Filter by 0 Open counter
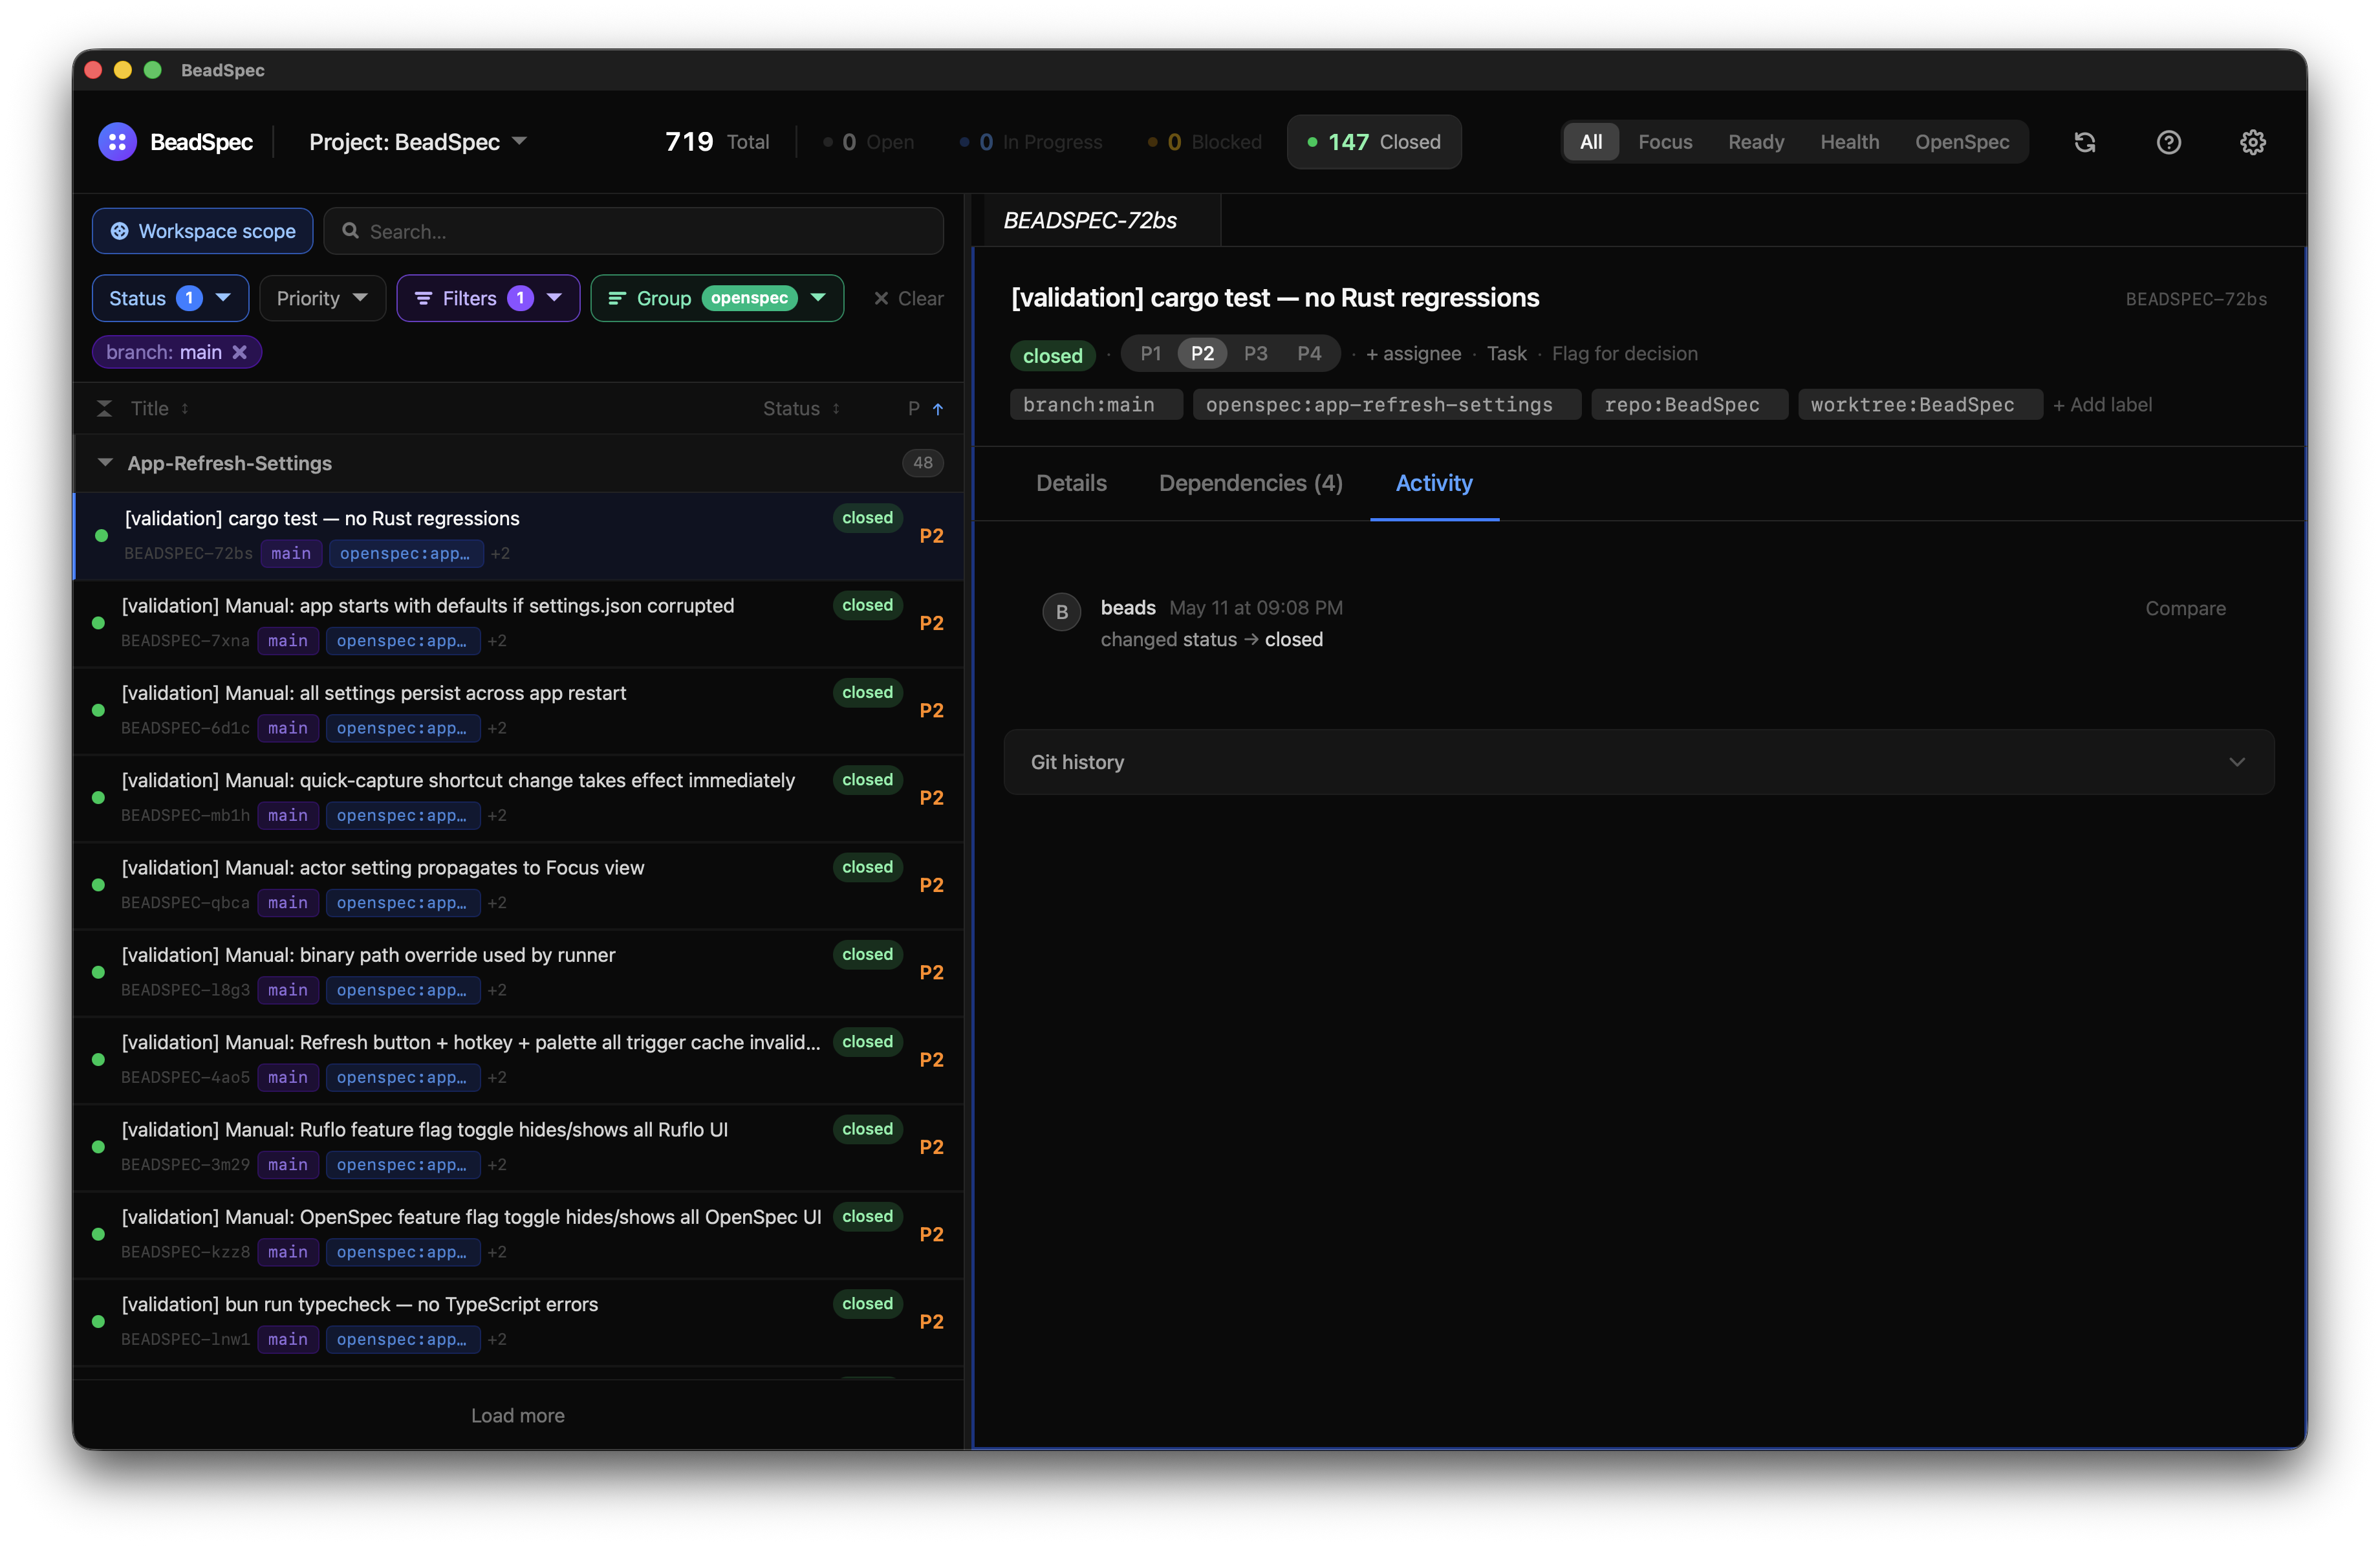This screenshot has width=2380, height=1546. point(868,142)
